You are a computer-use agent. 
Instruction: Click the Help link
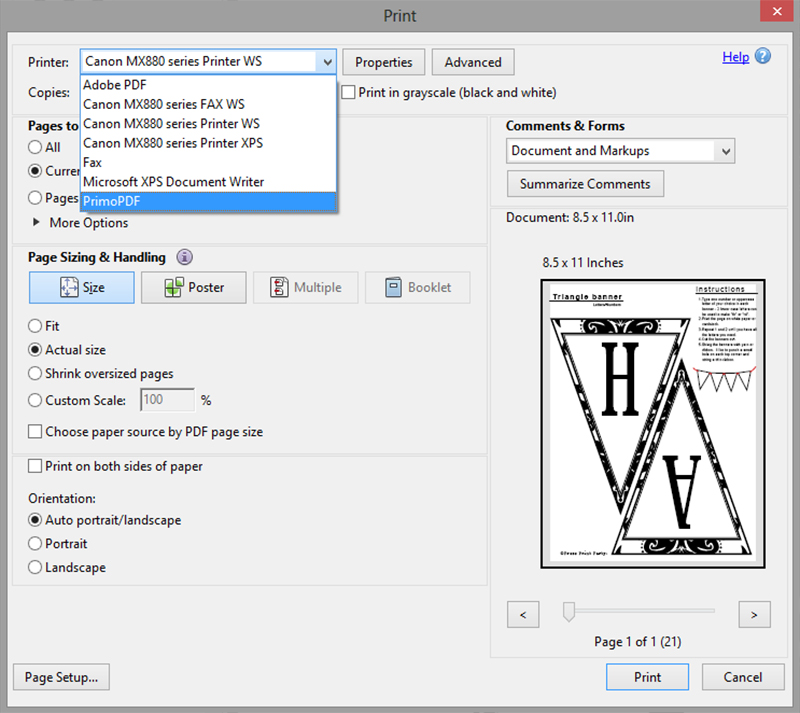[735, 57]
